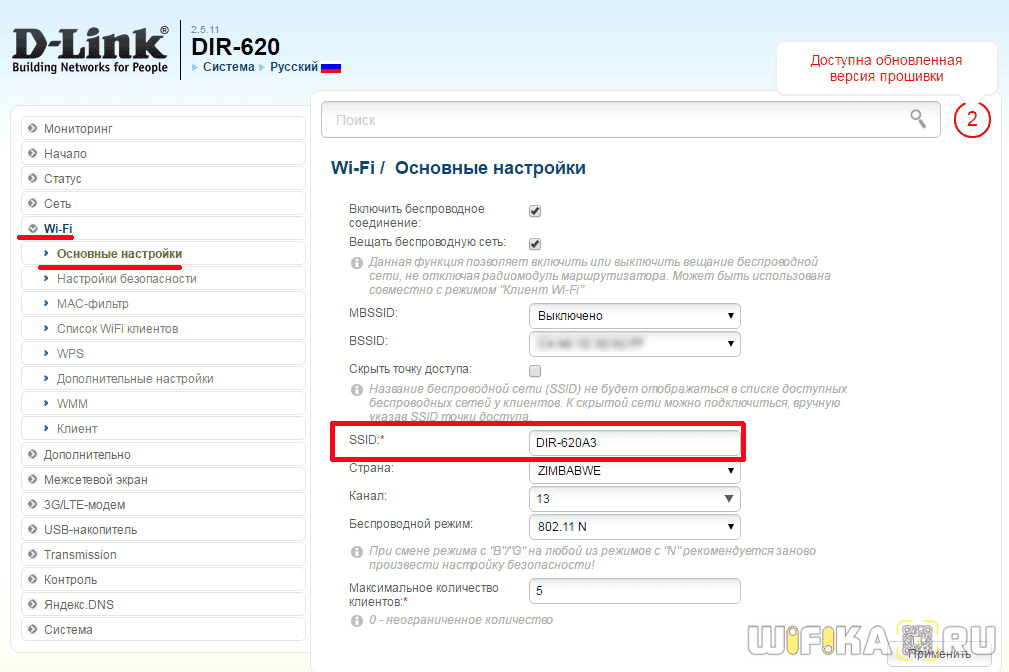Screen dimensions: 1009x672
Task: Click the Применить button
Action: pyautogui.click(x=939, y=652)
